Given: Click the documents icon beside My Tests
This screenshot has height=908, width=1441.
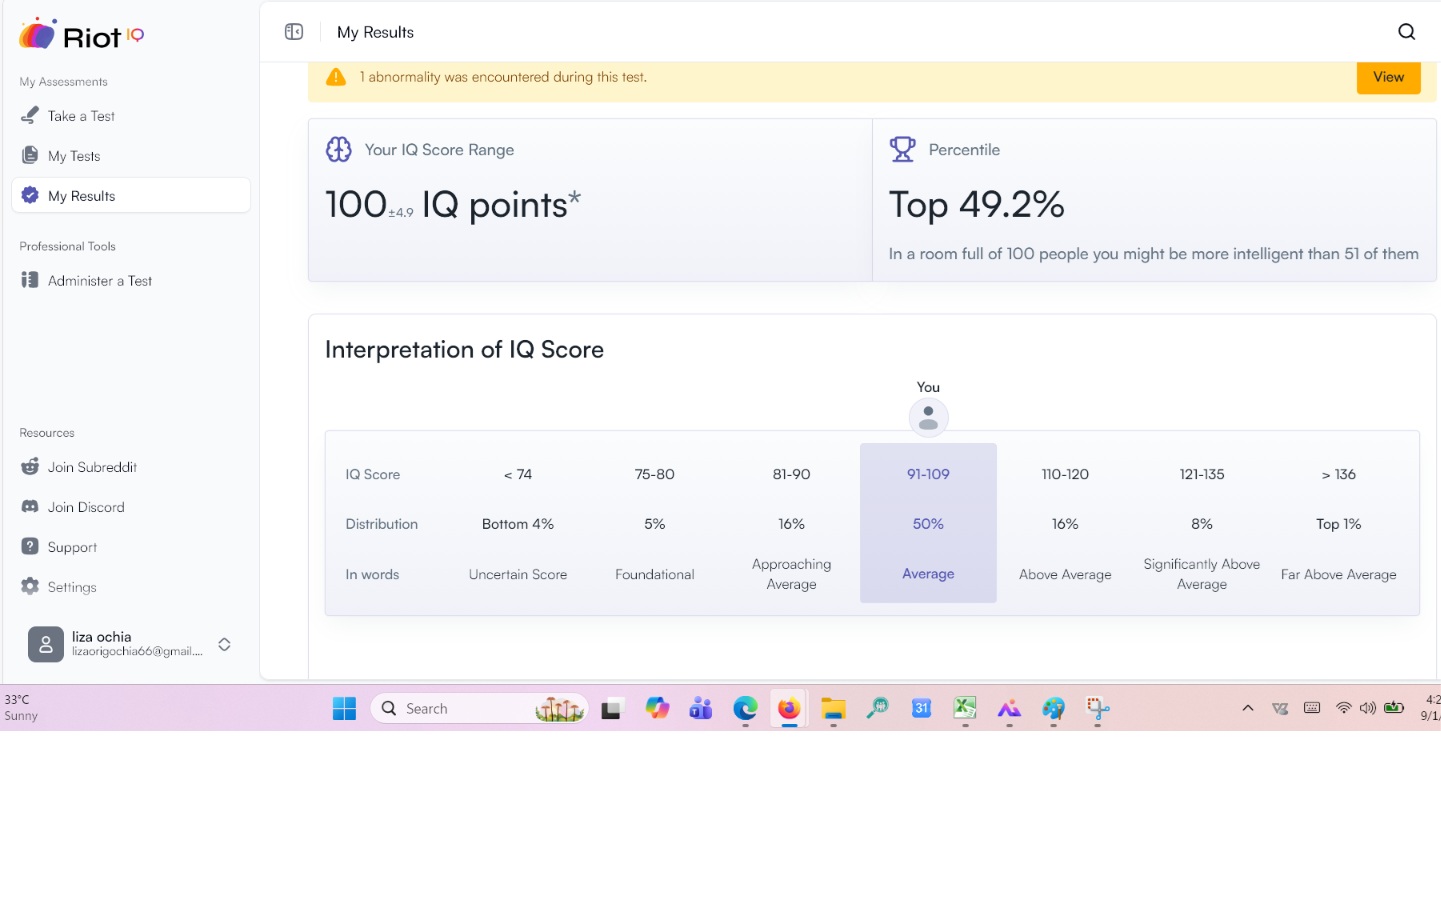Looking at the screenshot, I should (x=30, y=155).
